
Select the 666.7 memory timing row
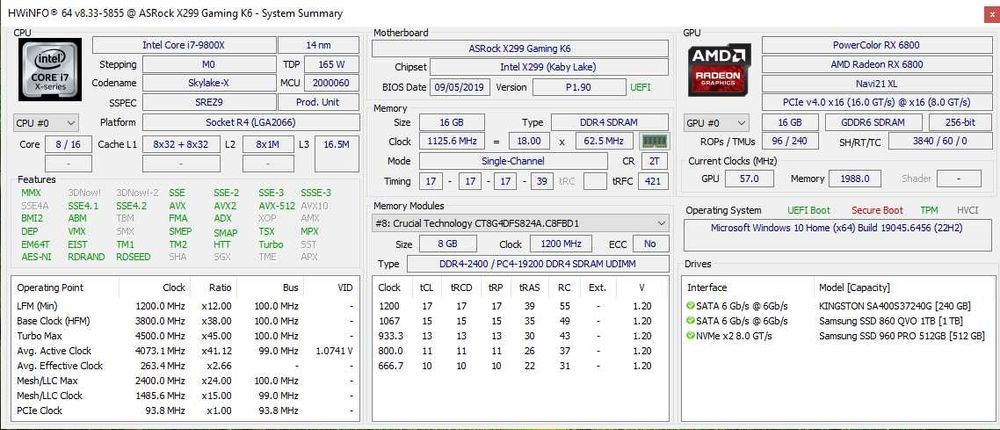tap(520, 366)
